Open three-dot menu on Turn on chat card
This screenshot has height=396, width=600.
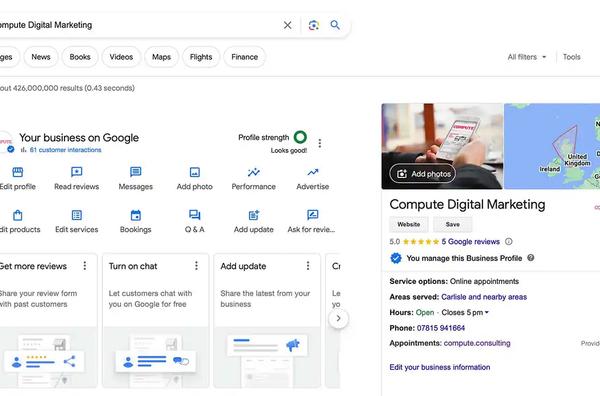196,266
